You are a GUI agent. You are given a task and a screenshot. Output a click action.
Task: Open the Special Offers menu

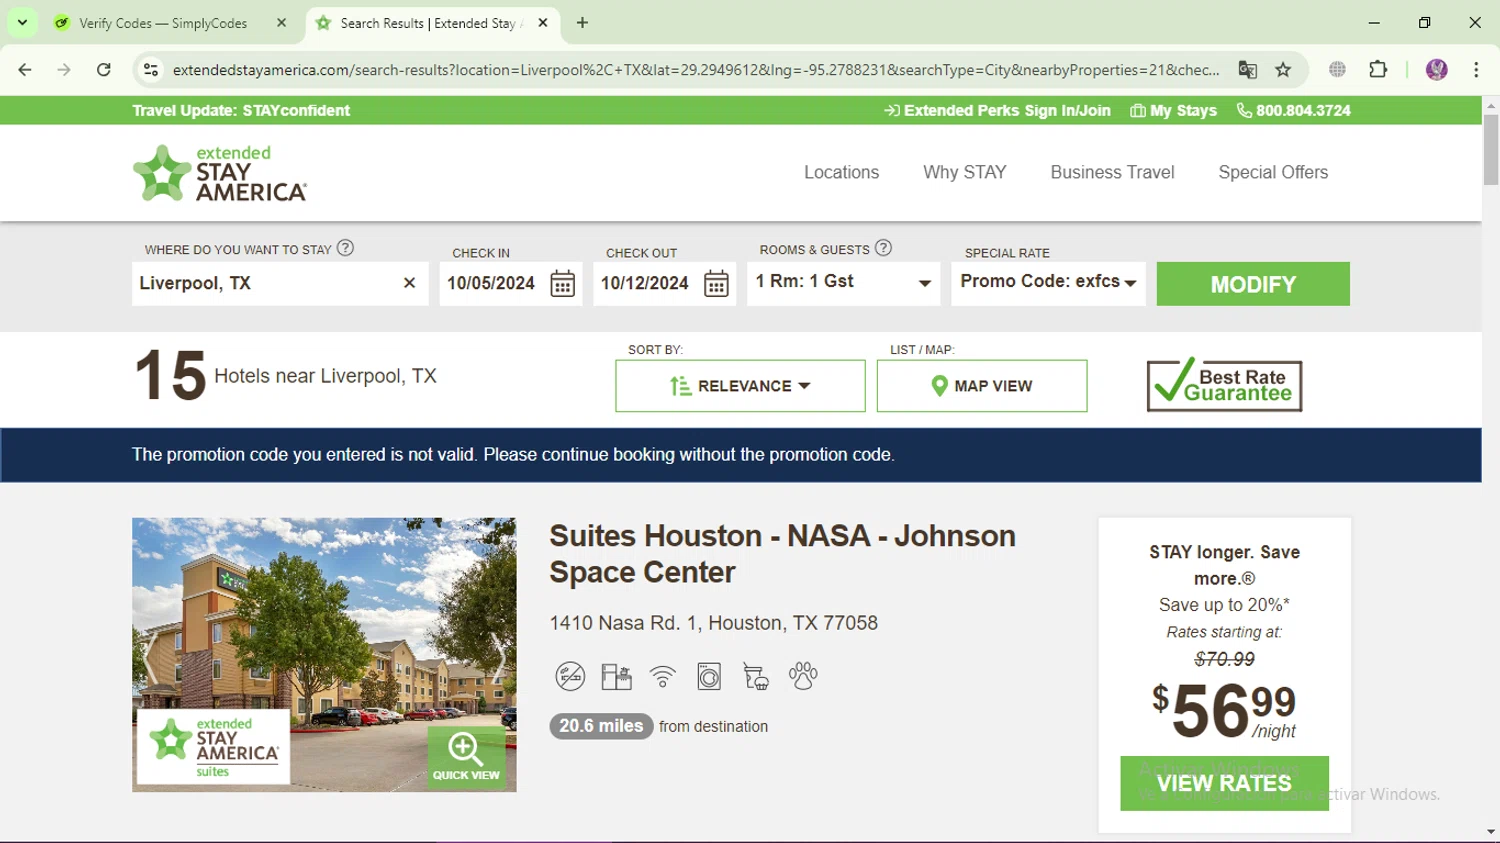[x=1273, y=172]
